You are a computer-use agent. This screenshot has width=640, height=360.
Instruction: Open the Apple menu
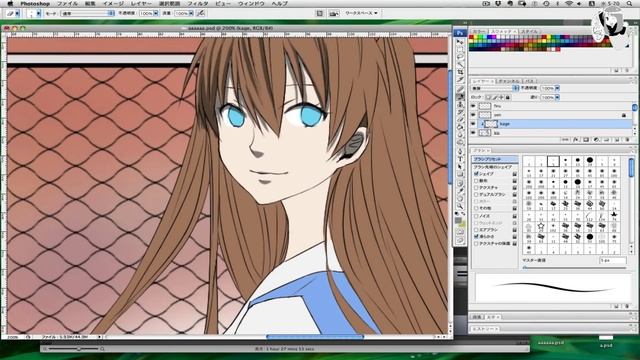coord(10,3)
